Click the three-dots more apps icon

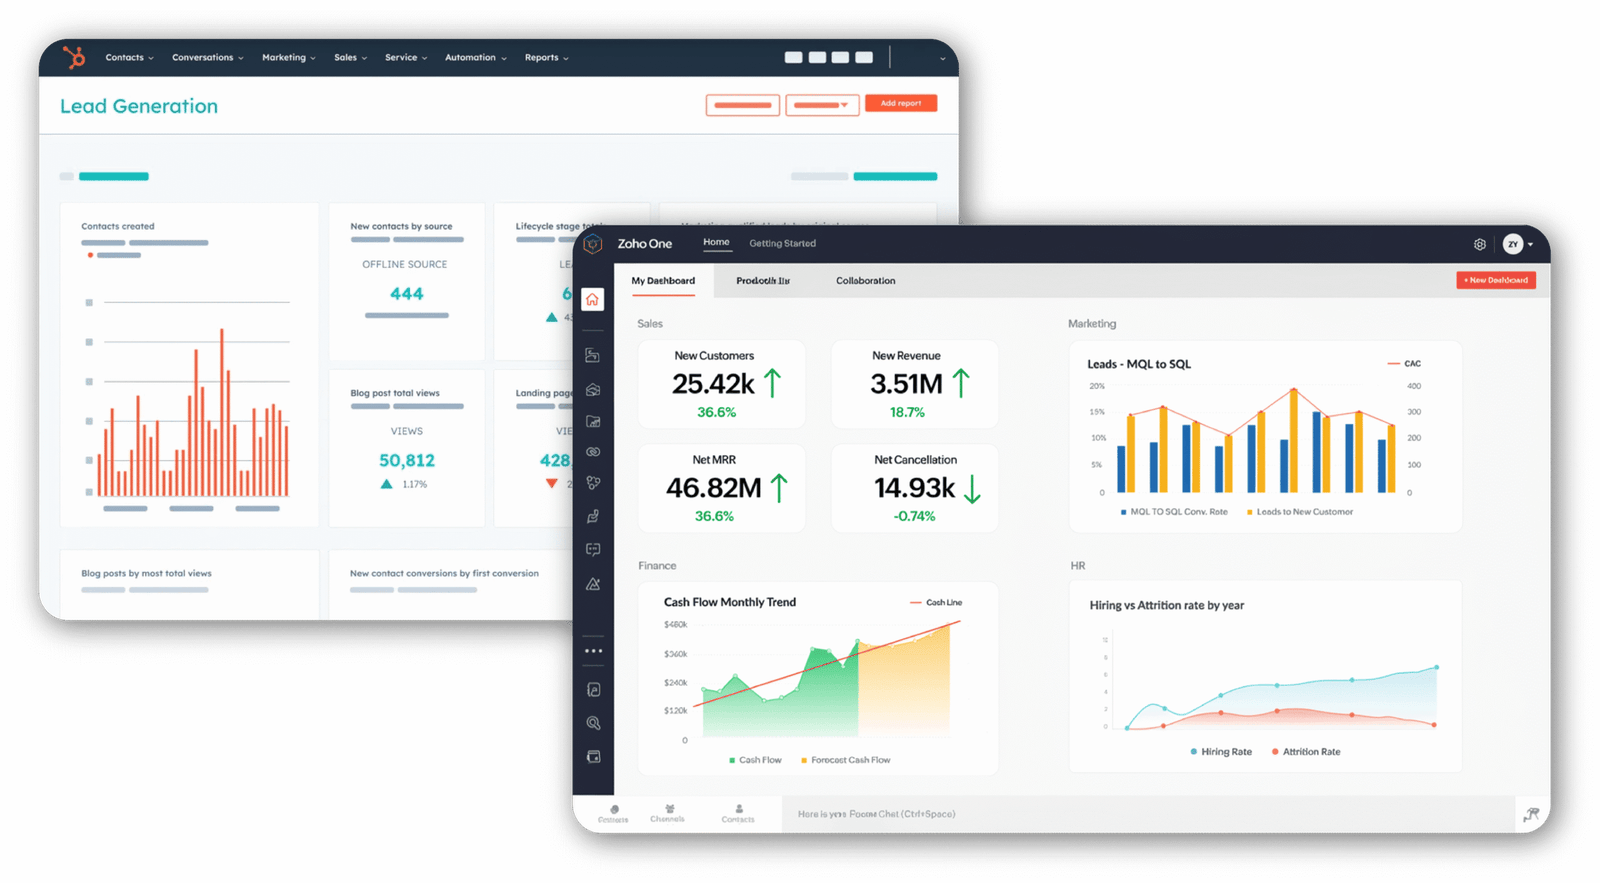coord(593,651)
